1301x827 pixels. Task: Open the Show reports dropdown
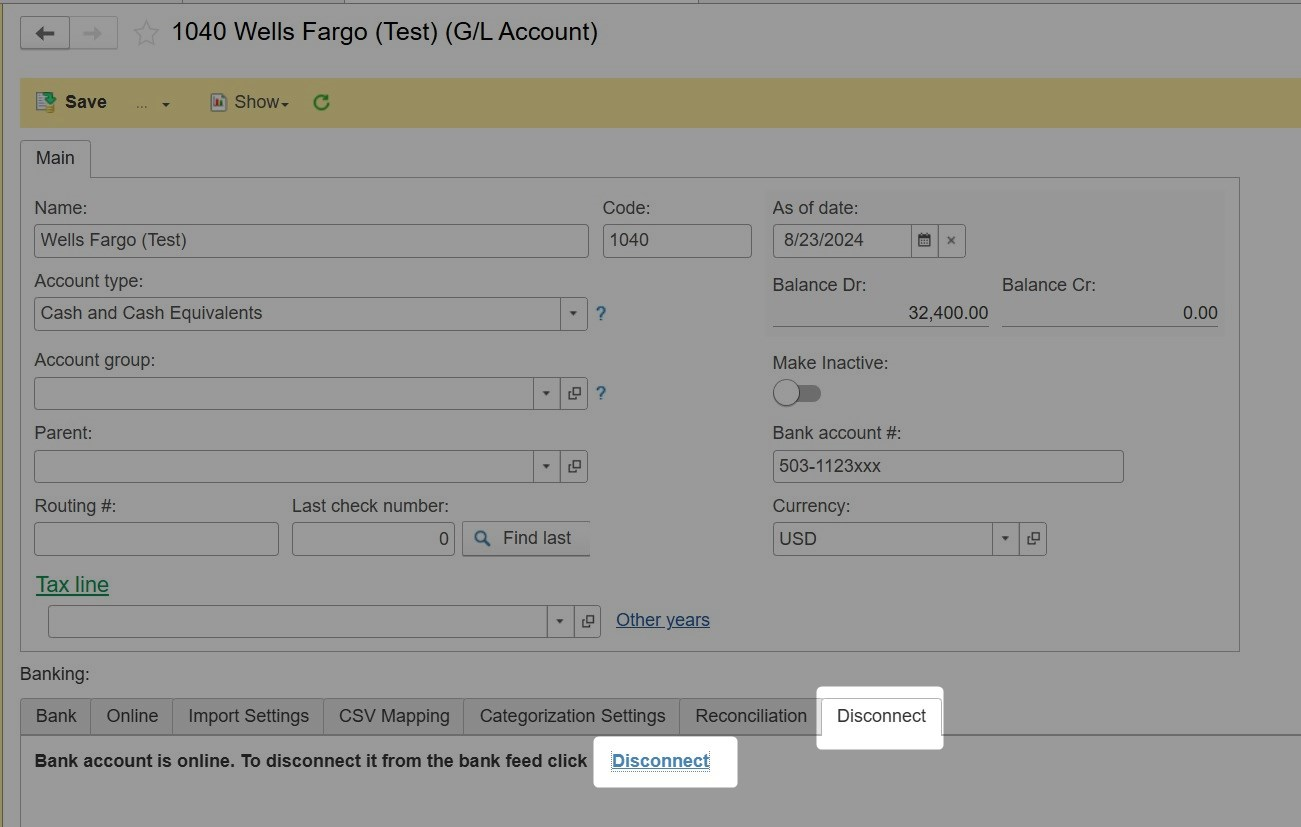(x=249, y=102)
